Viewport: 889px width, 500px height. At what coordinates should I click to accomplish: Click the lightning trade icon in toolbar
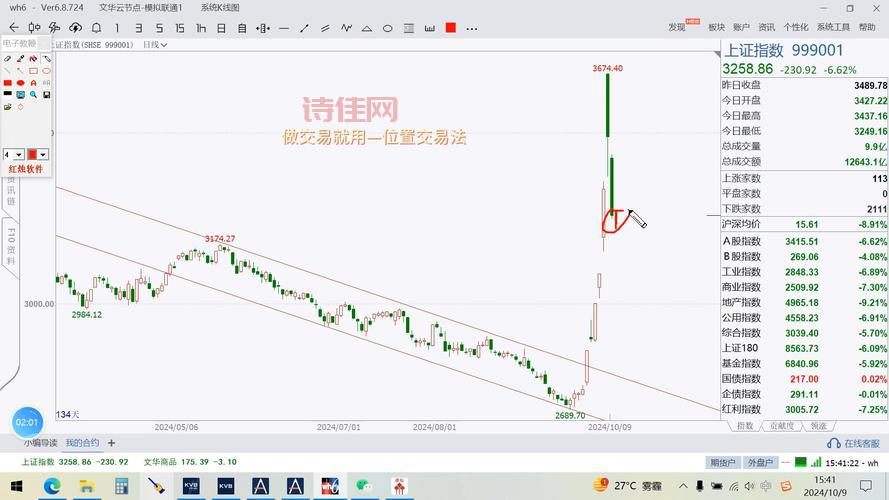click(54, 28)
